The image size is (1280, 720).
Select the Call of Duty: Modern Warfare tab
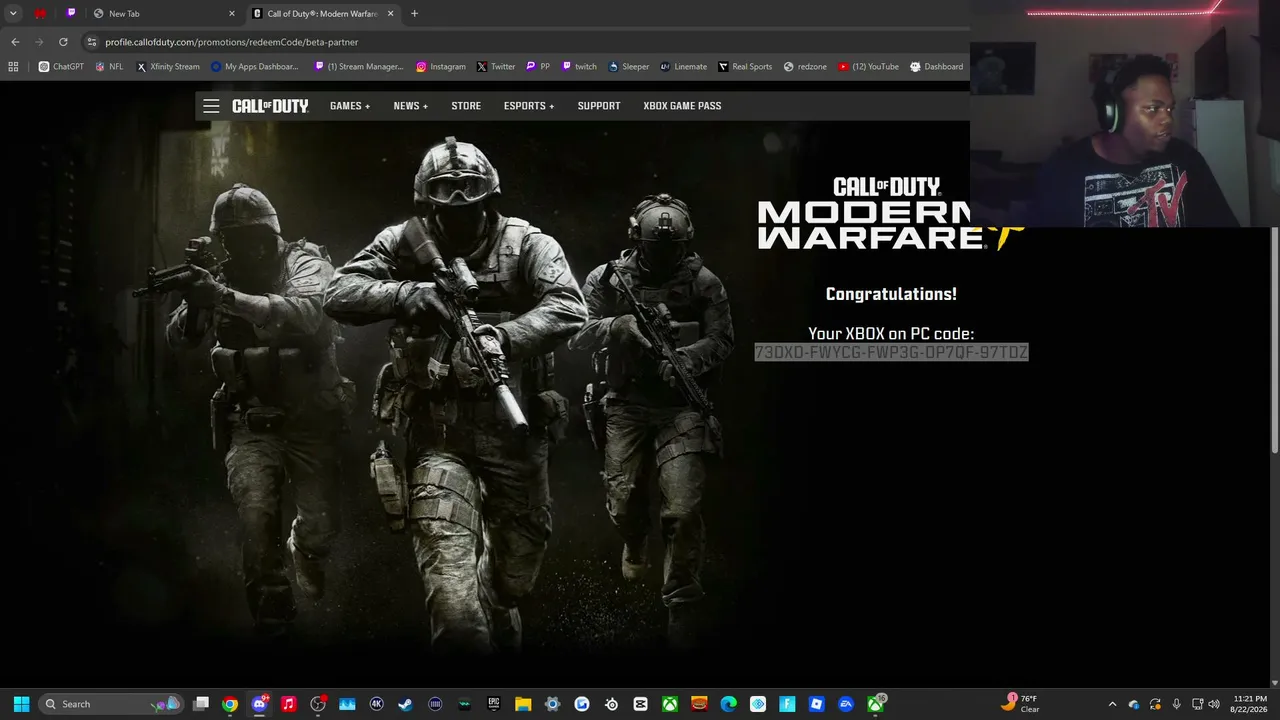click(x=323, y=14)
